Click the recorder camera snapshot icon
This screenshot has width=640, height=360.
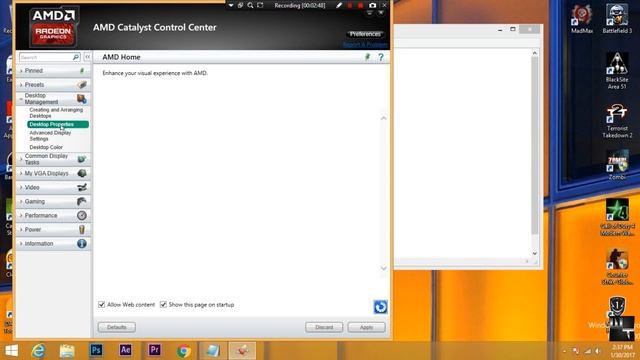click(372, 5)
